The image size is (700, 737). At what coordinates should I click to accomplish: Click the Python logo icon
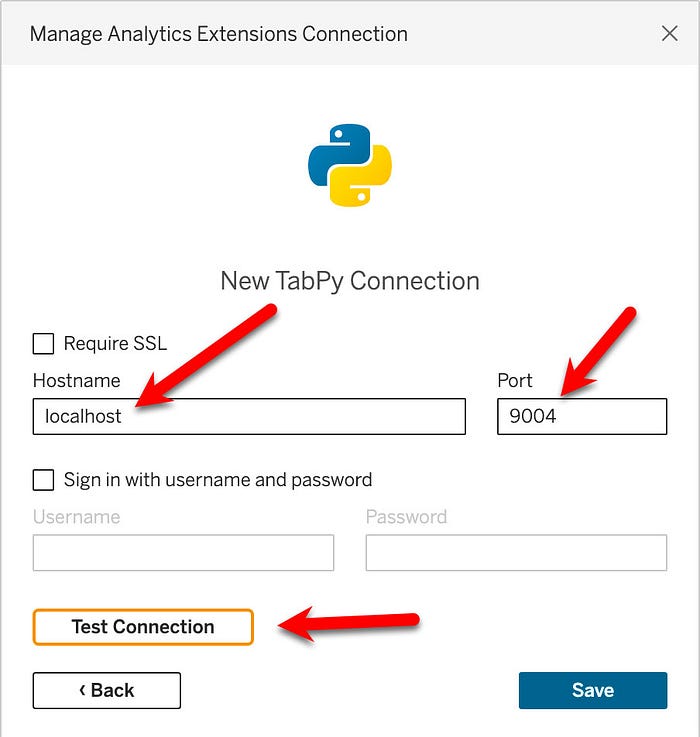(x=350, y=165)
